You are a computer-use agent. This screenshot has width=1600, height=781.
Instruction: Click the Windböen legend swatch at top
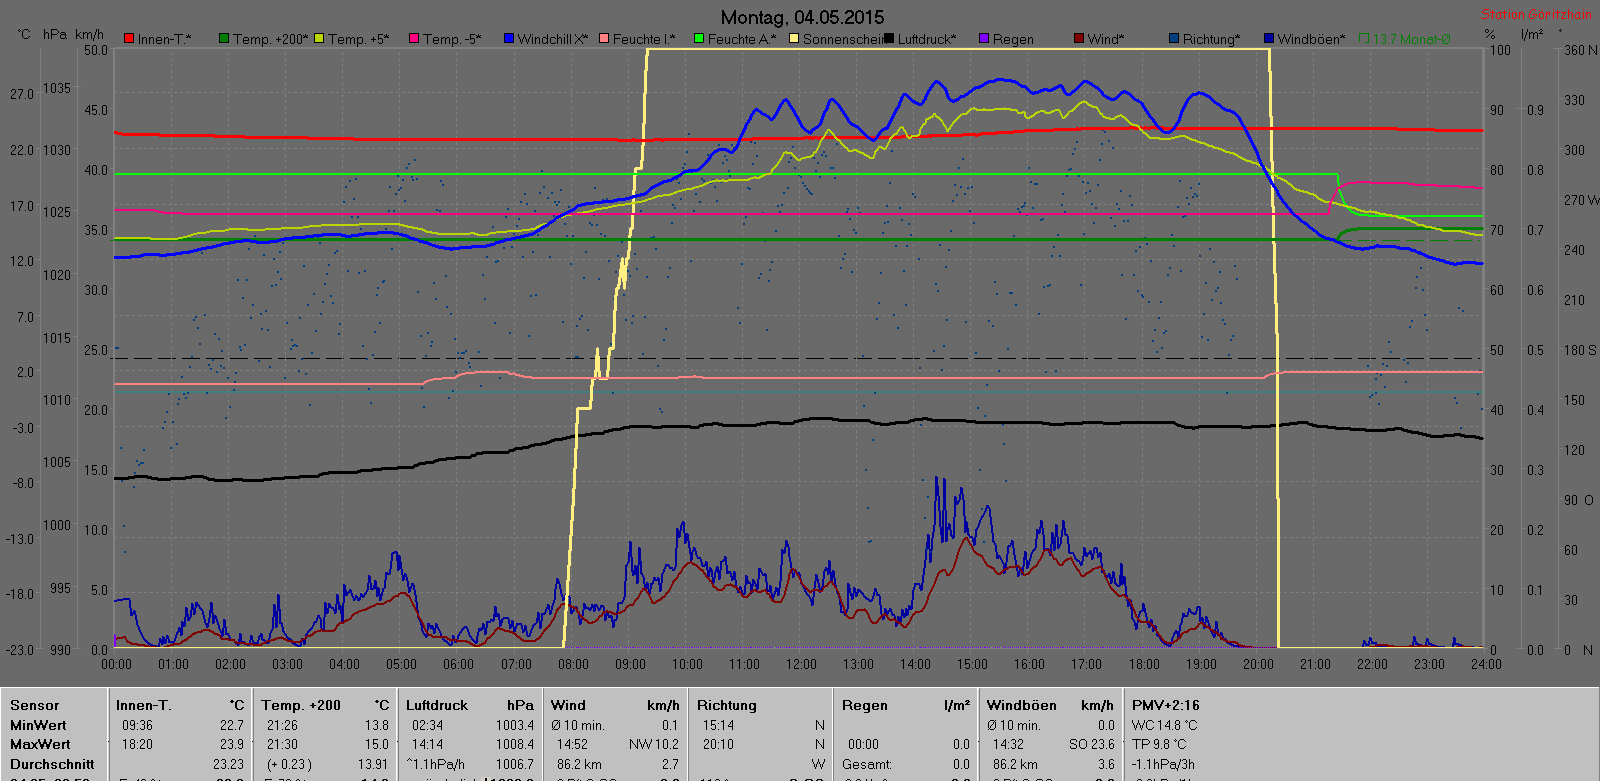pyautogui.click(x=1269, y=39)
